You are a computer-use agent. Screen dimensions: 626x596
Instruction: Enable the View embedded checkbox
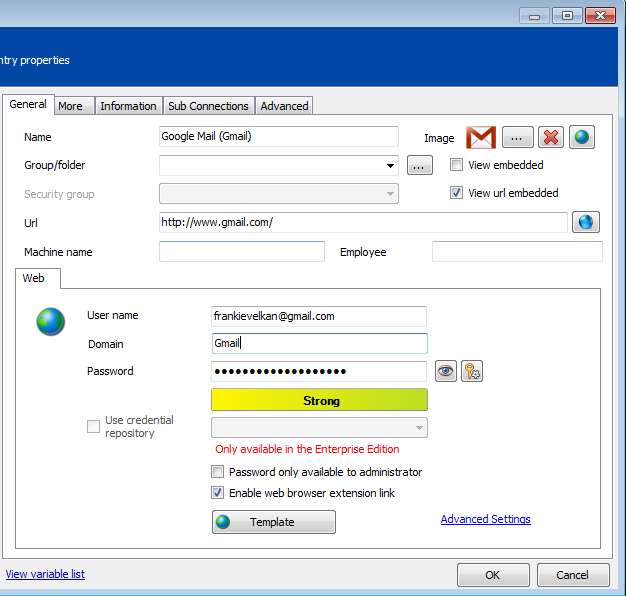click(x=456, y=164)
